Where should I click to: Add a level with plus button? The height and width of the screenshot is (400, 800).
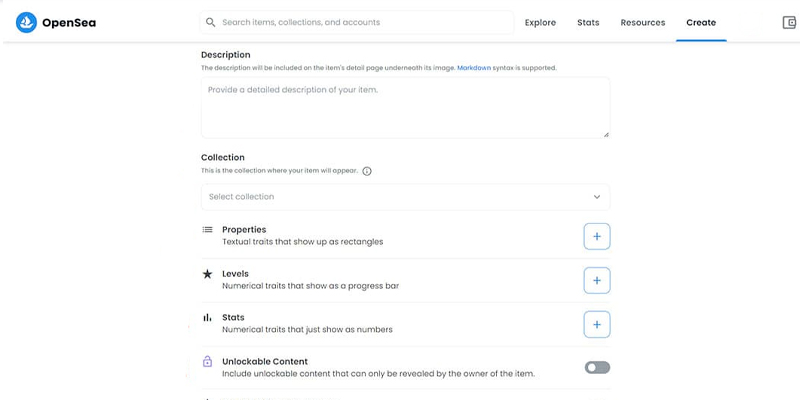point(597,281)
